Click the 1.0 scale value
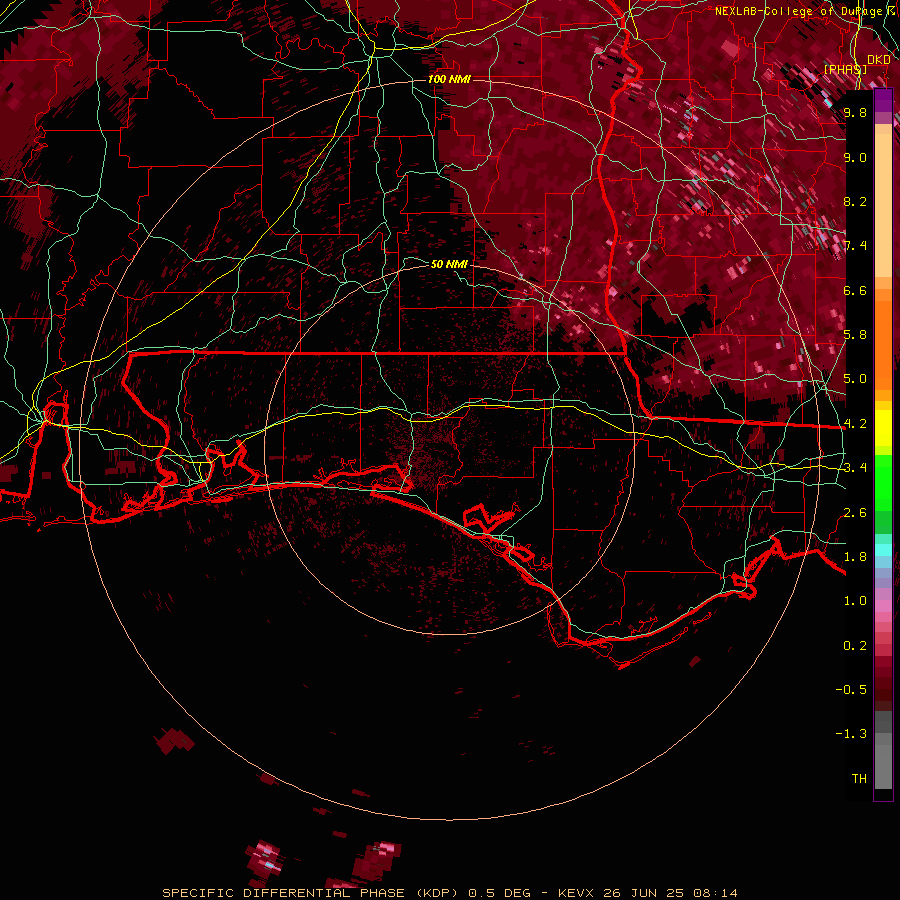Screen dimensions: 900x900 click(855, 601)
